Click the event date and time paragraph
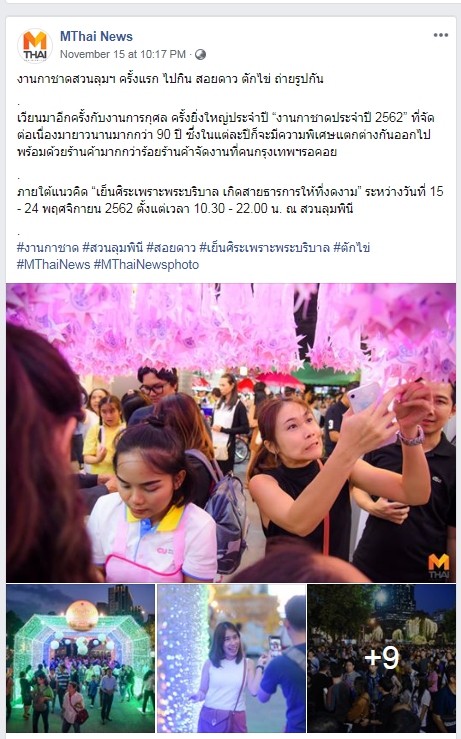This screenshot has width=461, height=739. 230,200
